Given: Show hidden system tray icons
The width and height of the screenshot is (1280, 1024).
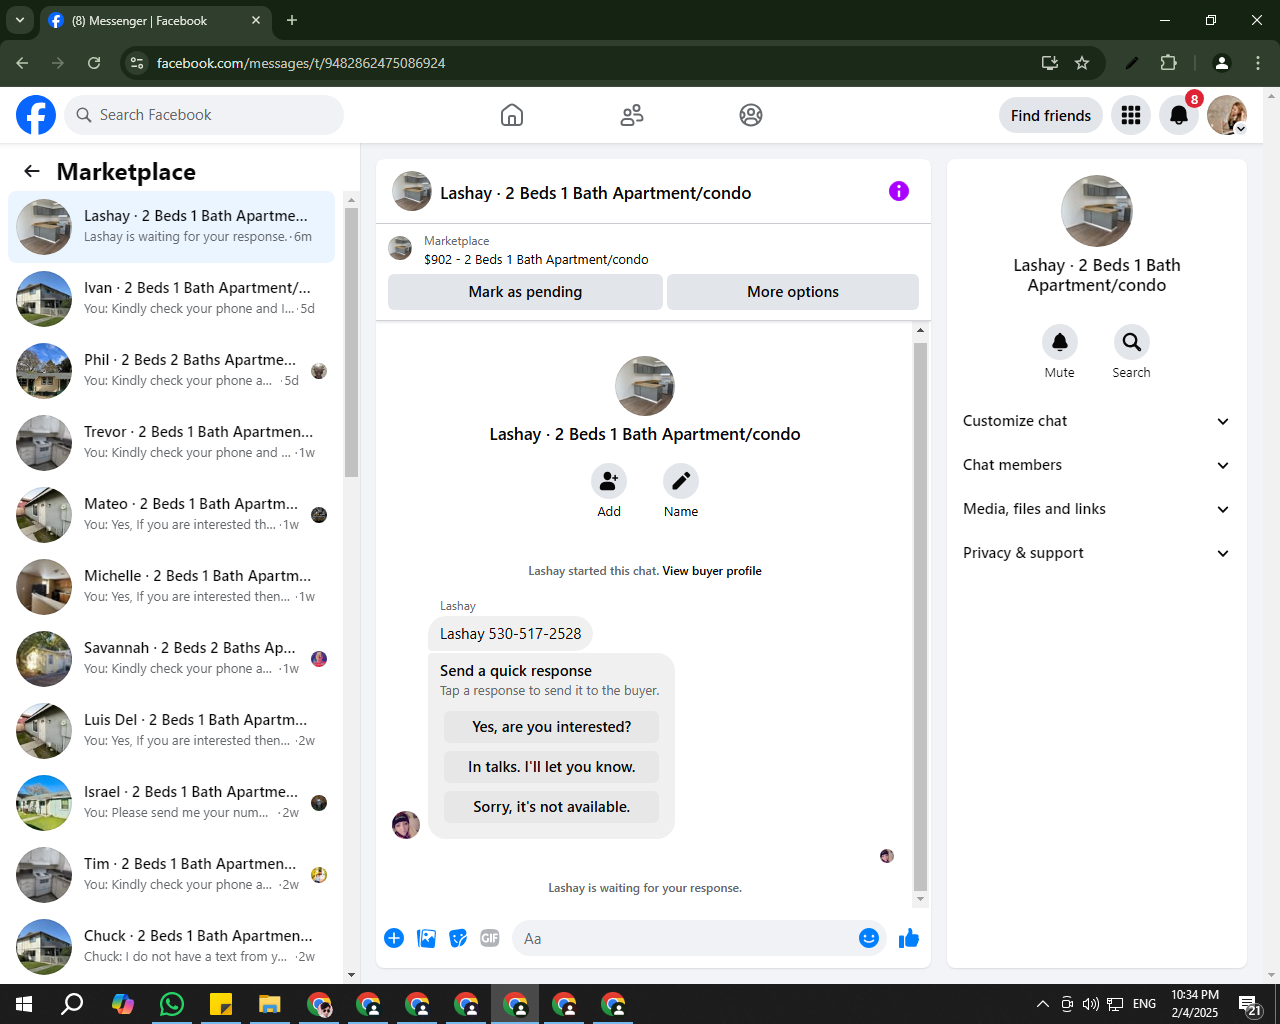Looking at the screenshot, I should [1043, 1004].
